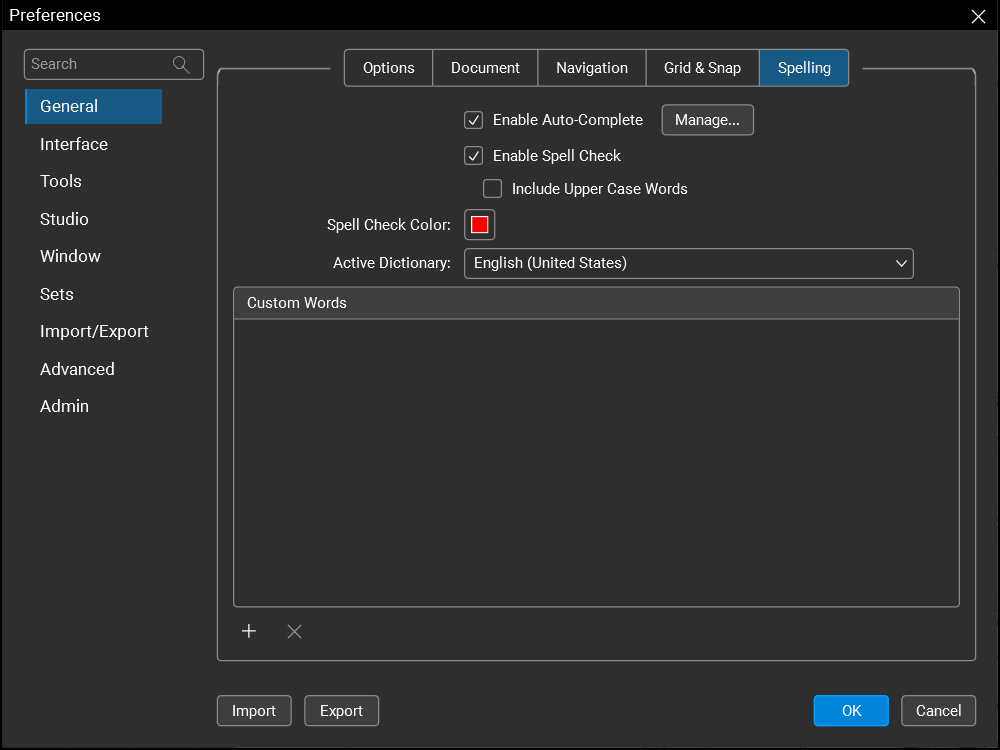Go to the Document tab
Screen dimensions: 1000x750
point(485,68)
